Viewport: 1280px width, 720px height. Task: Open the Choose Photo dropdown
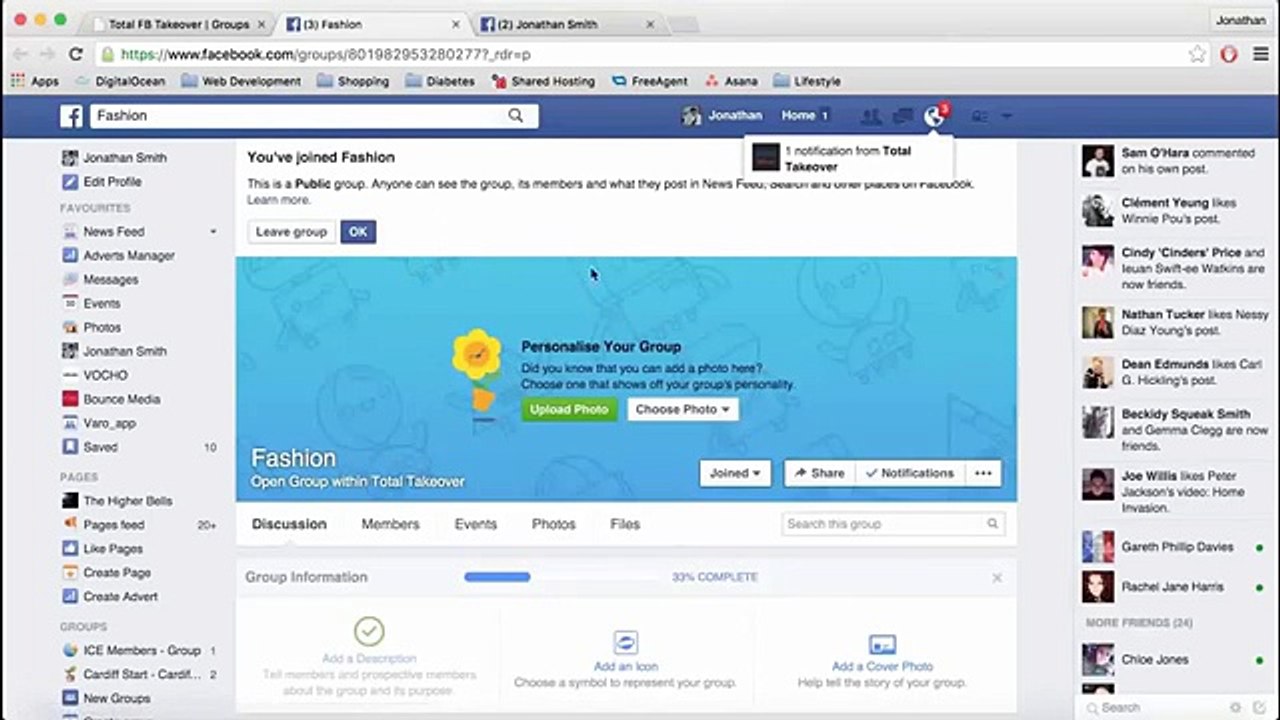(x=683, y=409)
